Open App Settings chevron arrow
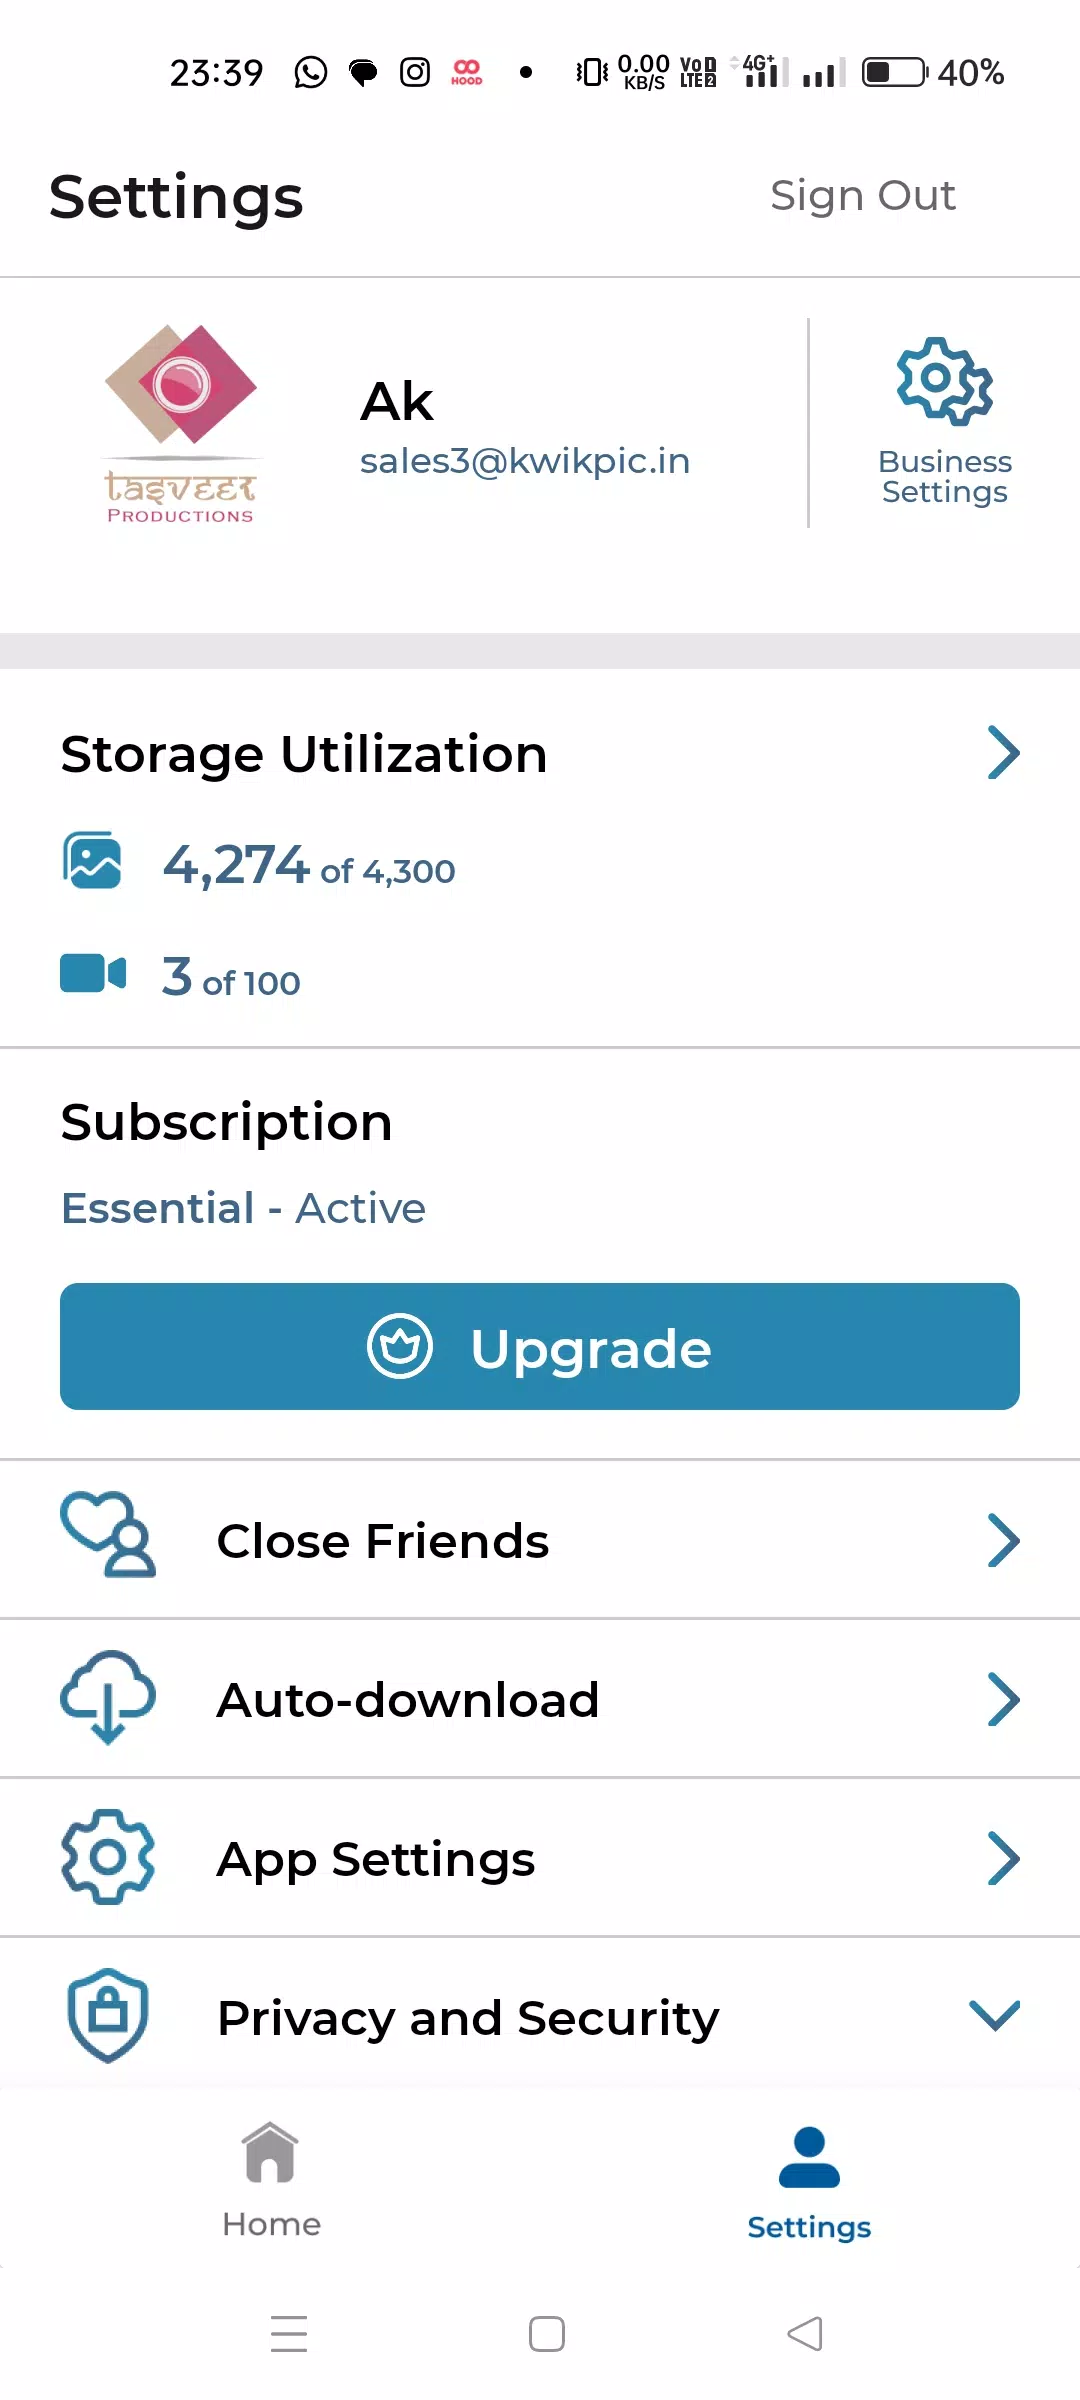 coord(1003,1858)
